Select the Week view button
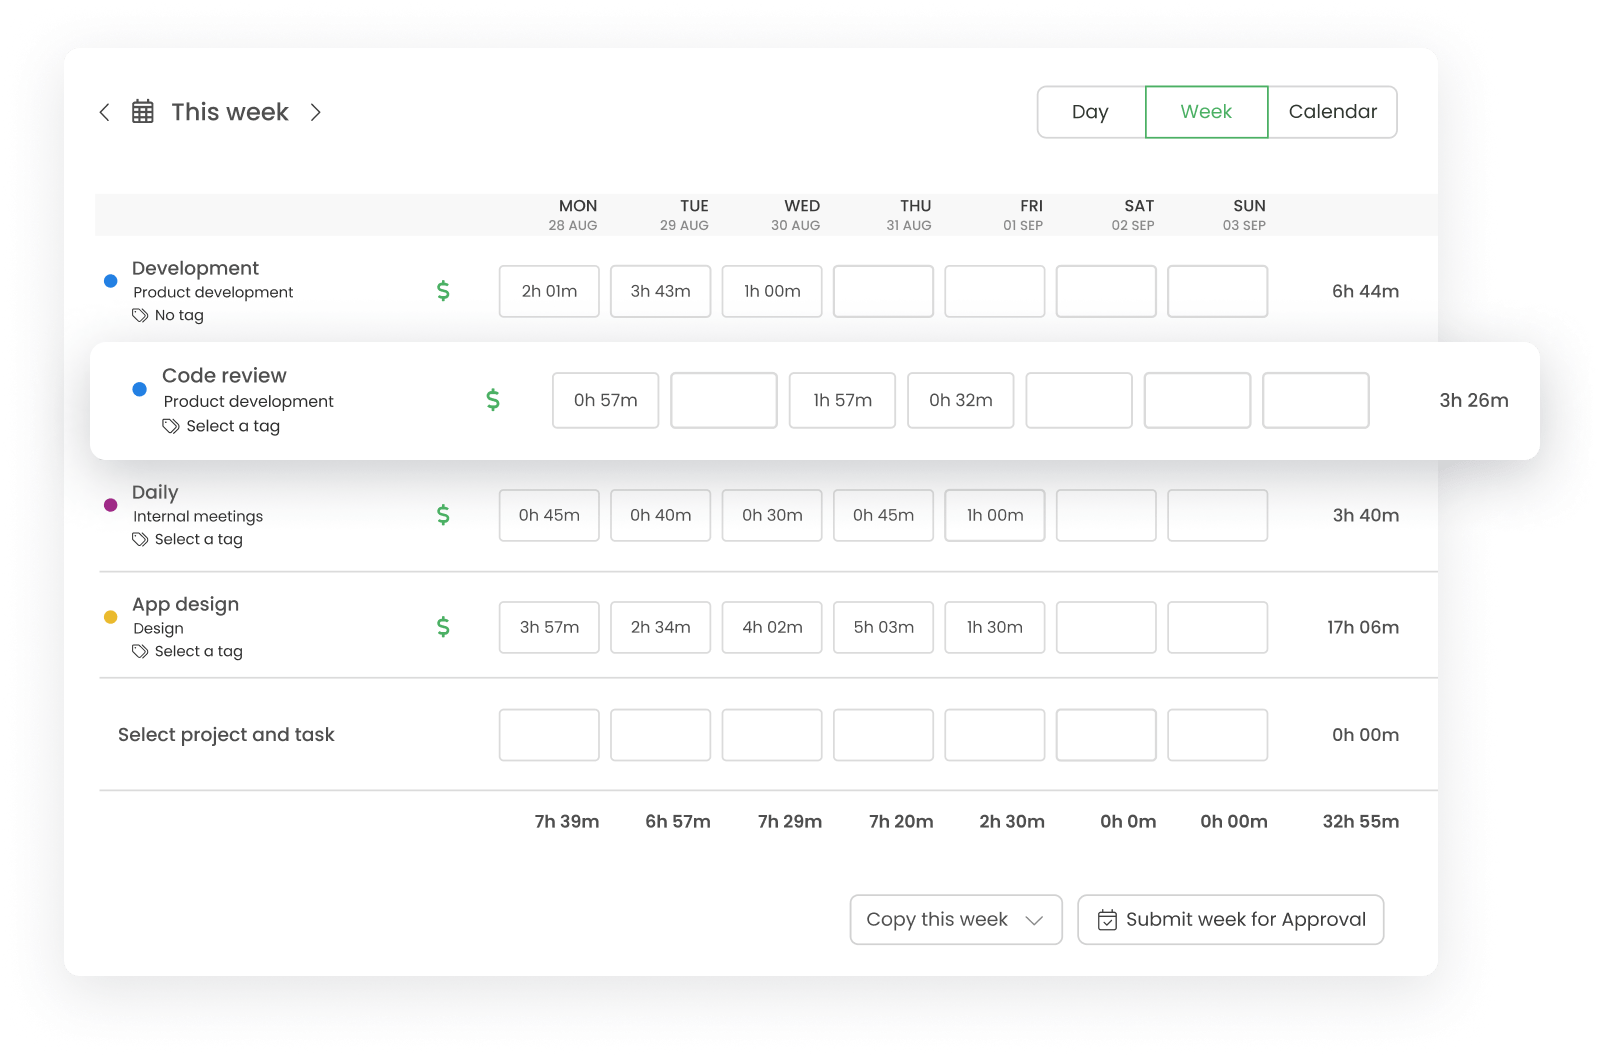The width and height of the screenshot is (1604, 1056). pos(1206,112)
